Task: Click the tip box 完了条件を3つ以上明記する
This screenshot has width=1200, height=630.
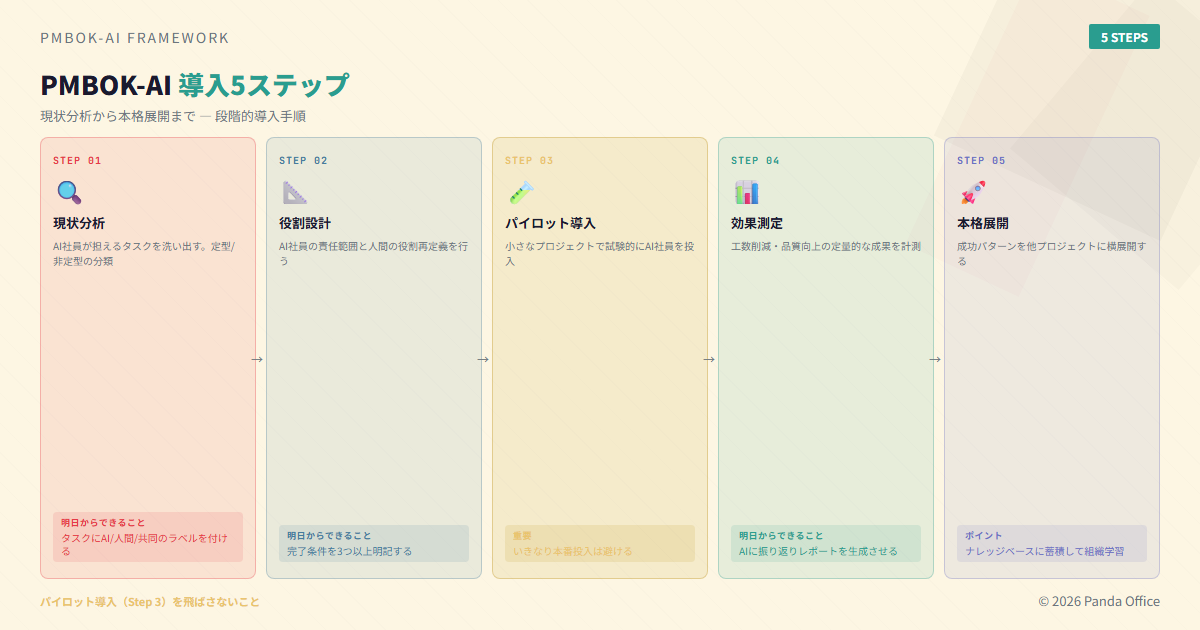Action: coord(374,544)
